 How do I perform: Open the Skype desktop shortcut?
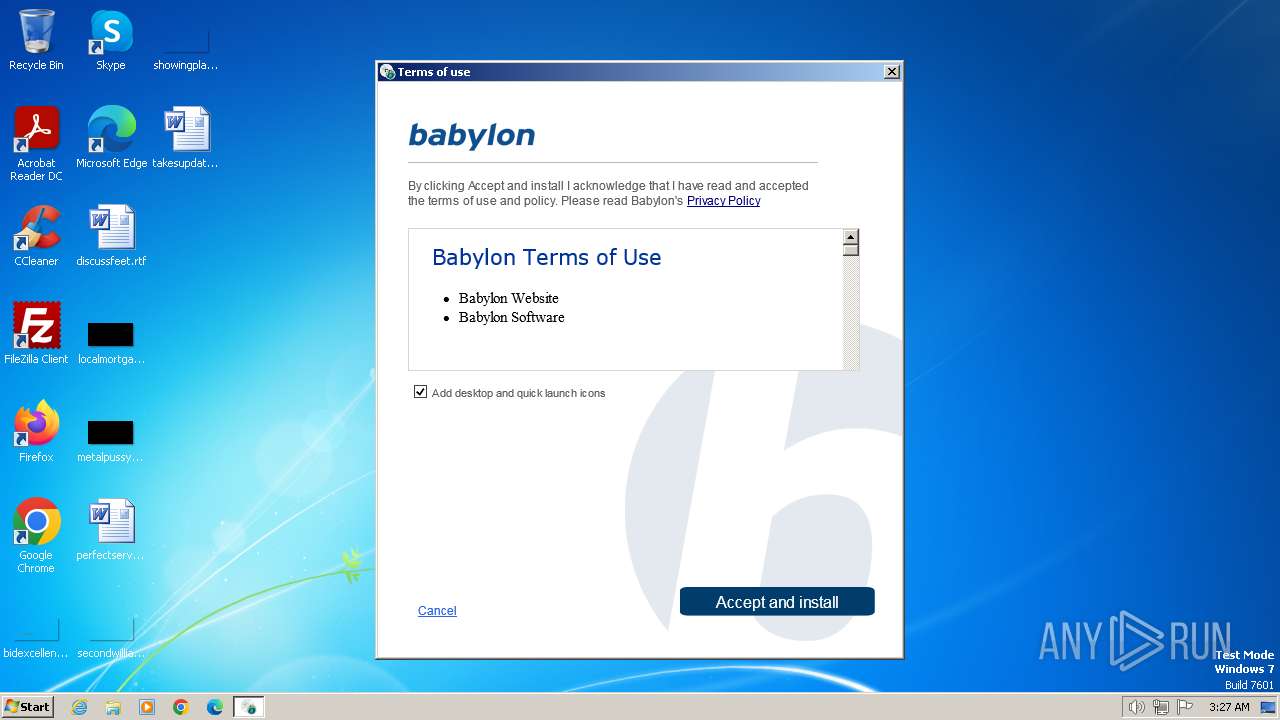111,40
